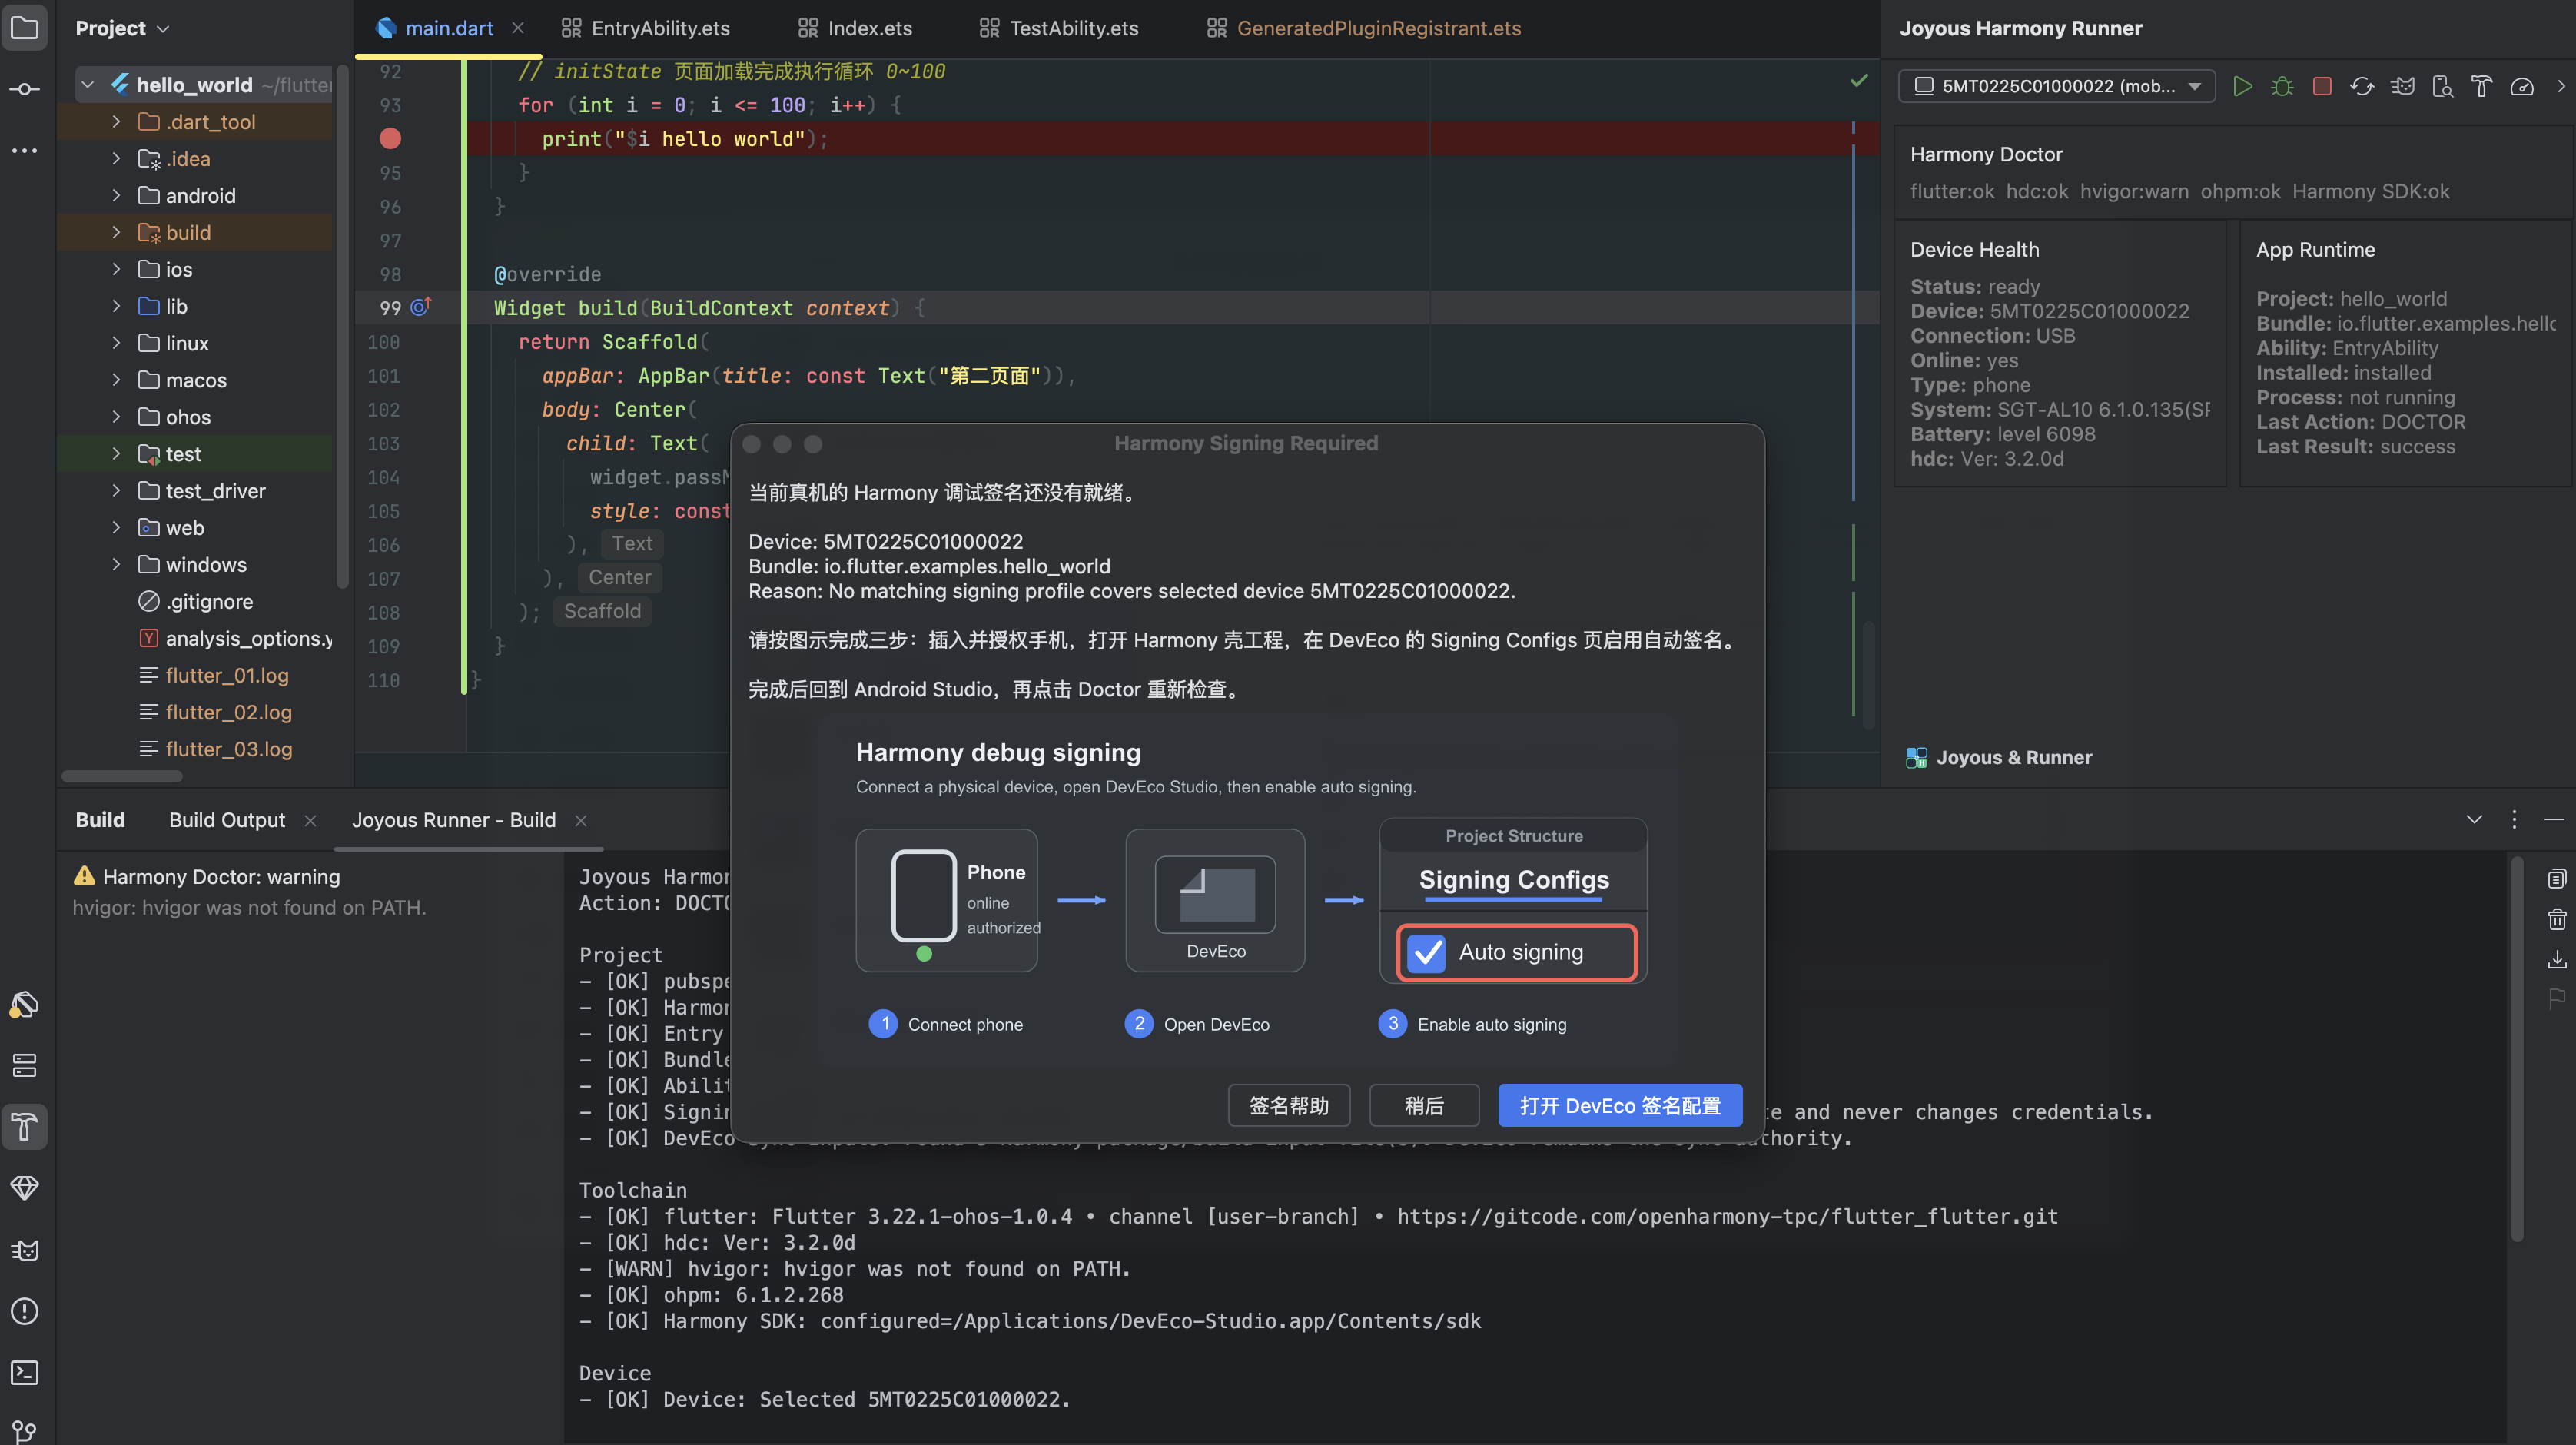
Task: Start debugging with the green bug icon
Action: click(x=2282, y=86)
